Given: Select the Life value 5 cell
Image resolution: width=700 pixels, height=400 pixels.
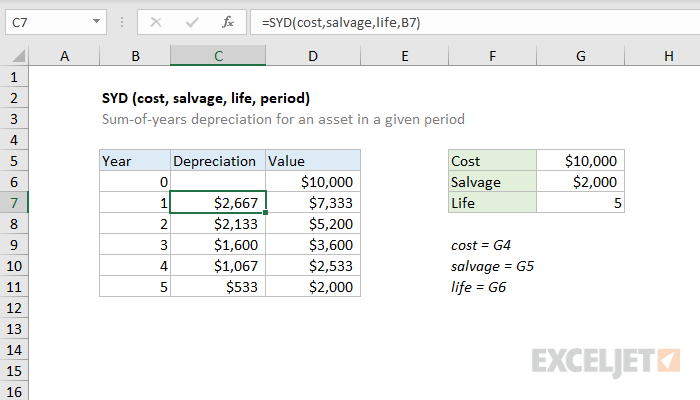Looking at the screenshot, I should (x=580, y=203).
